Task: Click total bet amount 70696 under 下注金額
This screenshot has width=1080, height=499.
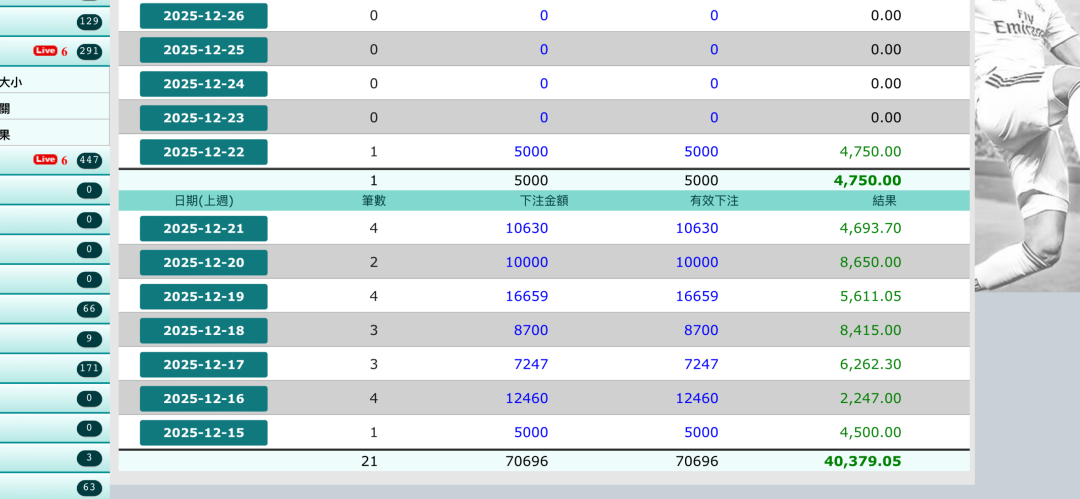Action: tap(527, 461)
